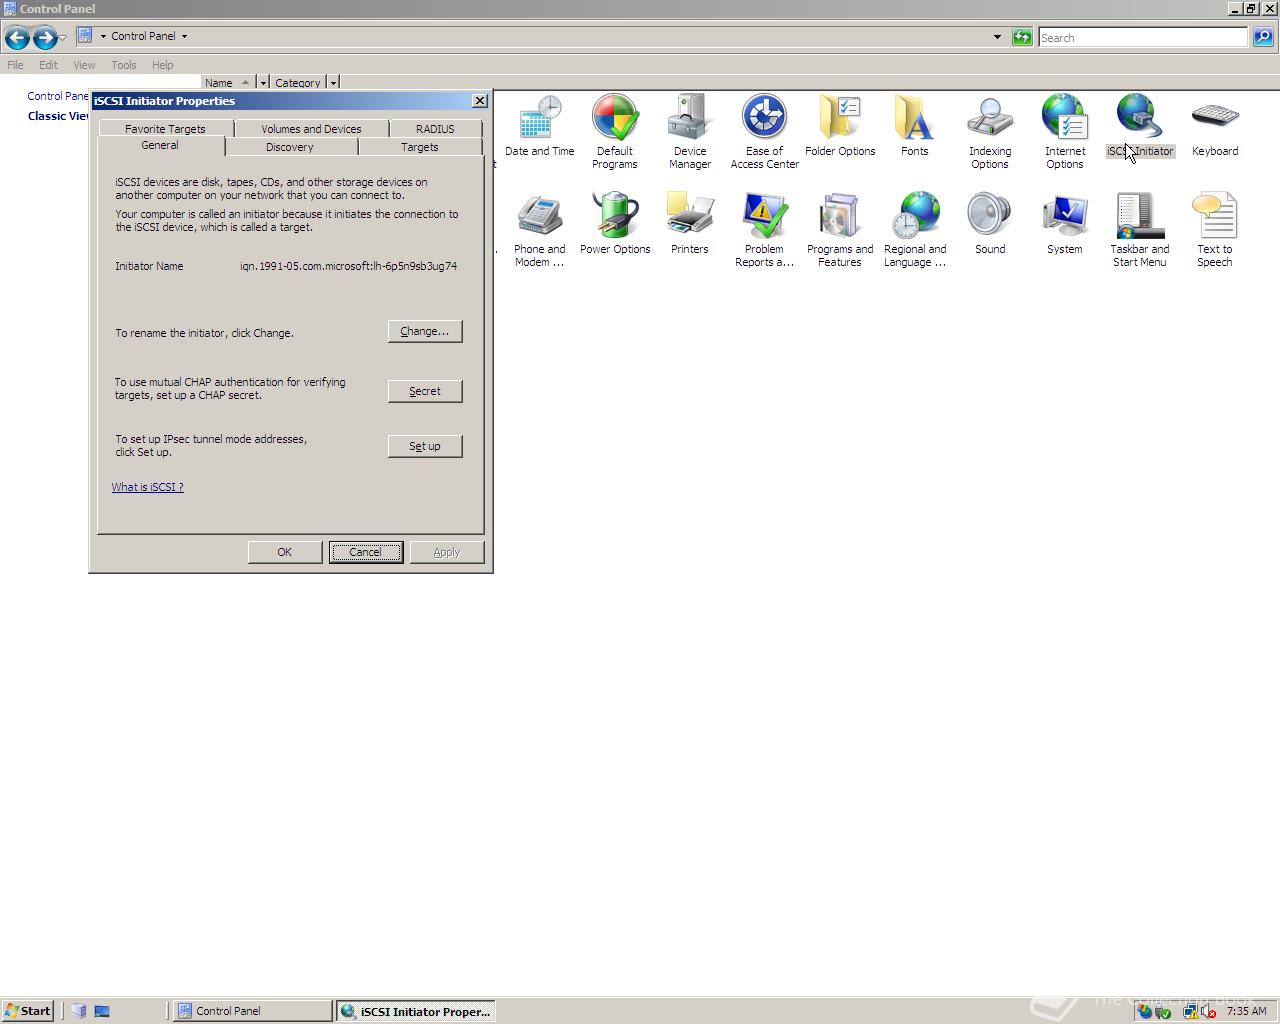The width and height of the screenshot is (1280, 1024).
Task: Open Taskbar and Start Menu icon
Action: point(1140,230)
